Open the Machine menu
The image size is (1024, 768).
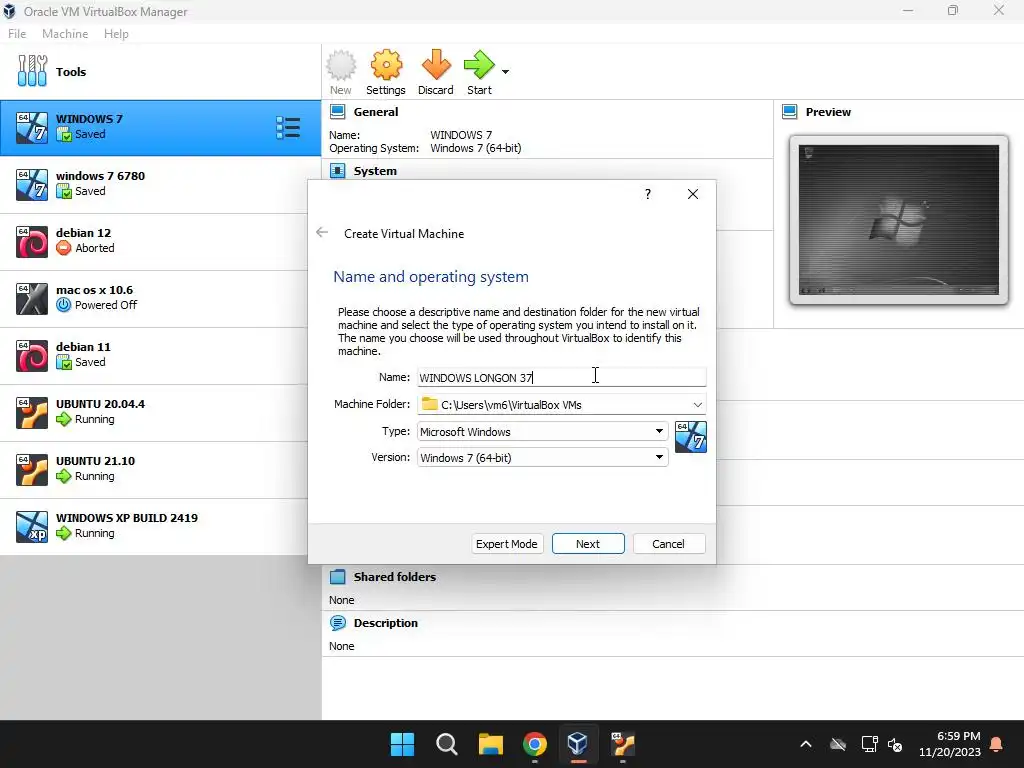coord(65,34)
